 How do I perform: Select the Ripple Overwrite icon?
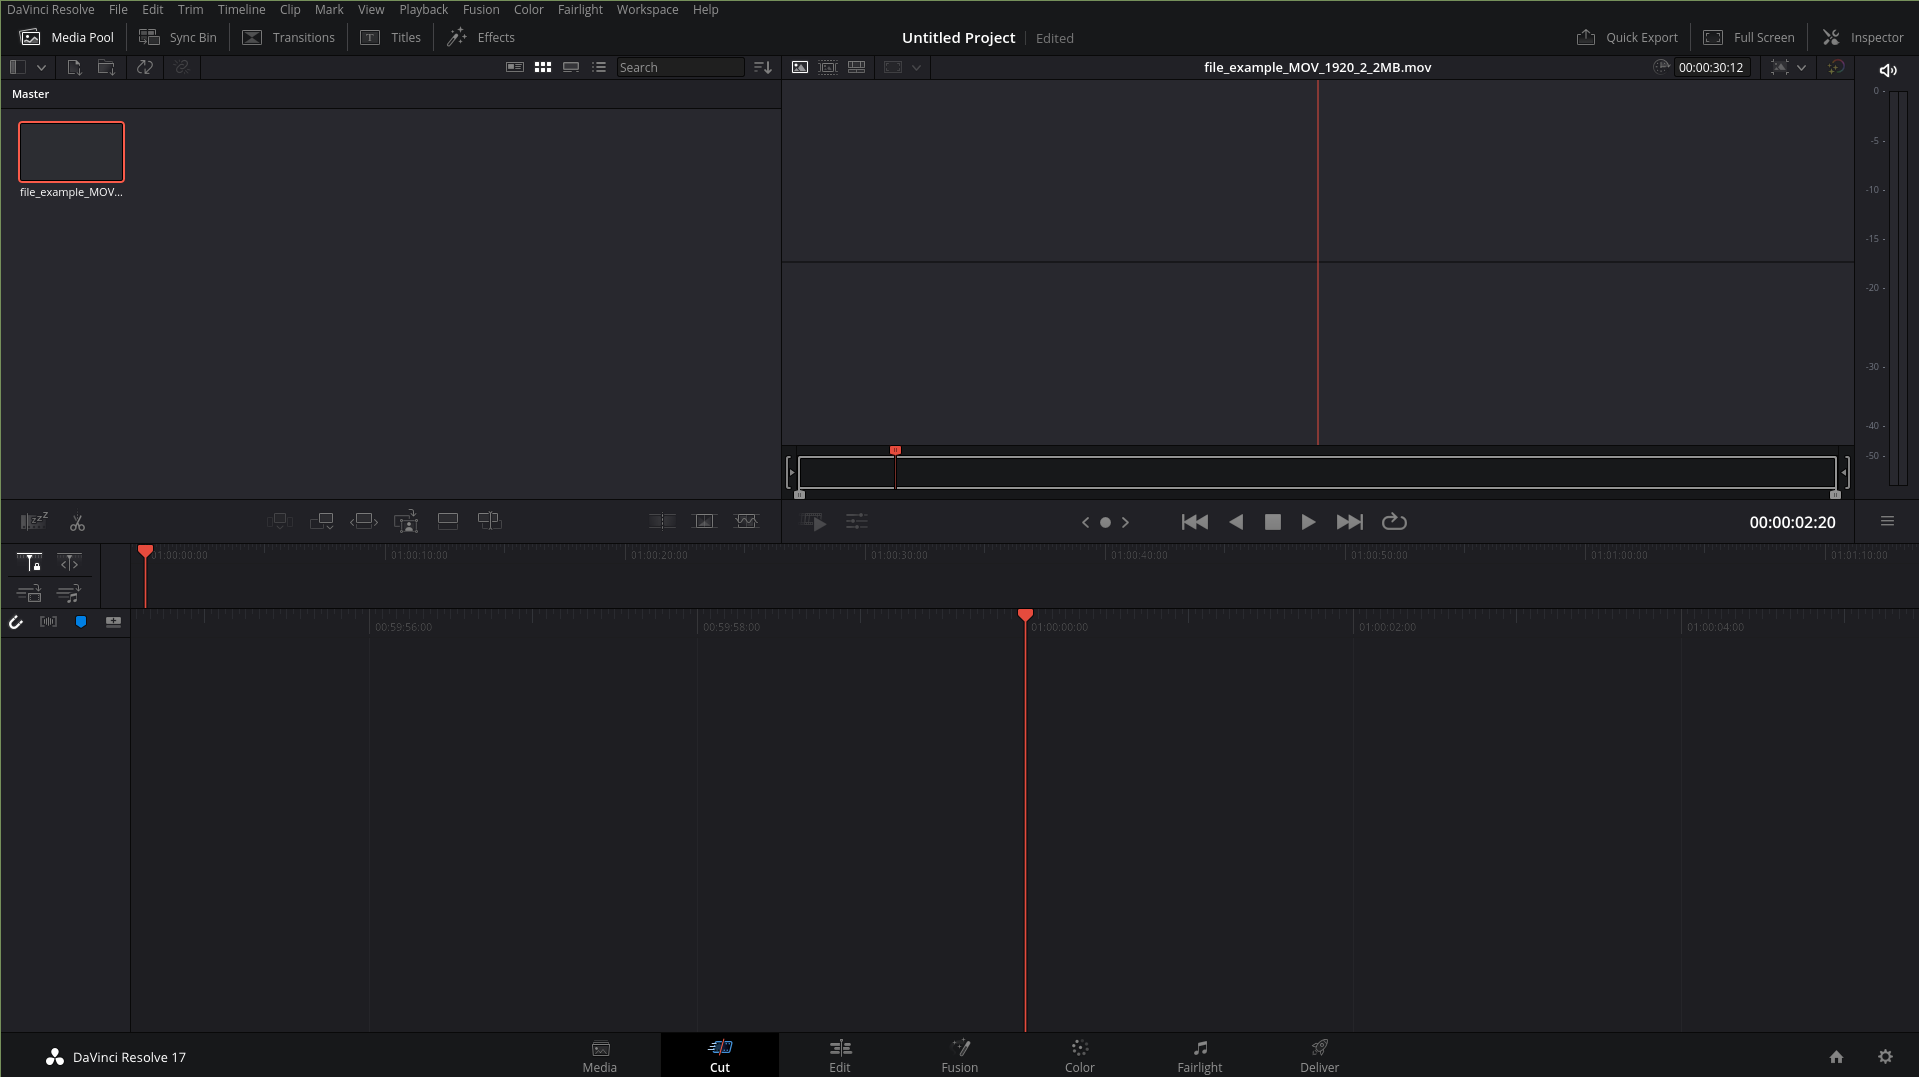pyautogui.click(x=364, y=521)
